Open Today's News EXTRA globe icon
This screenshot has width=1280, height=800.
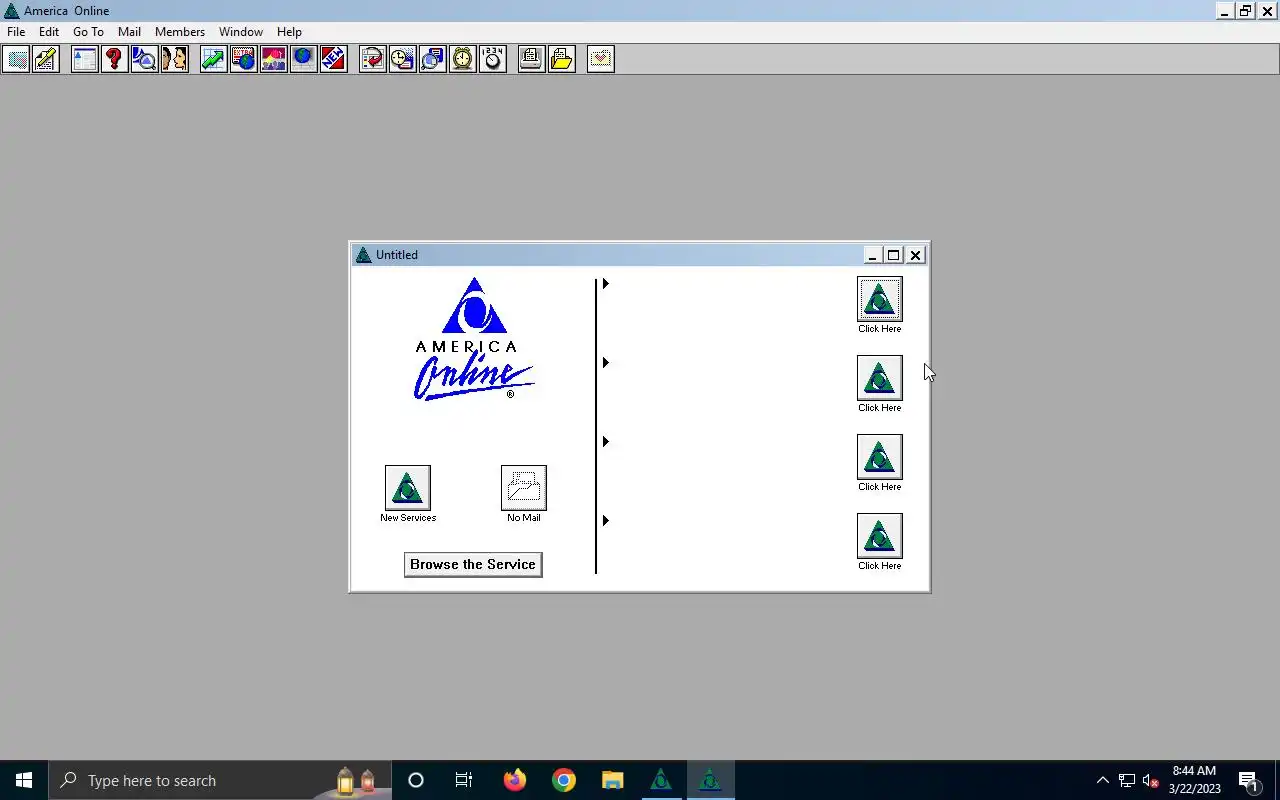tap(243, 59)
